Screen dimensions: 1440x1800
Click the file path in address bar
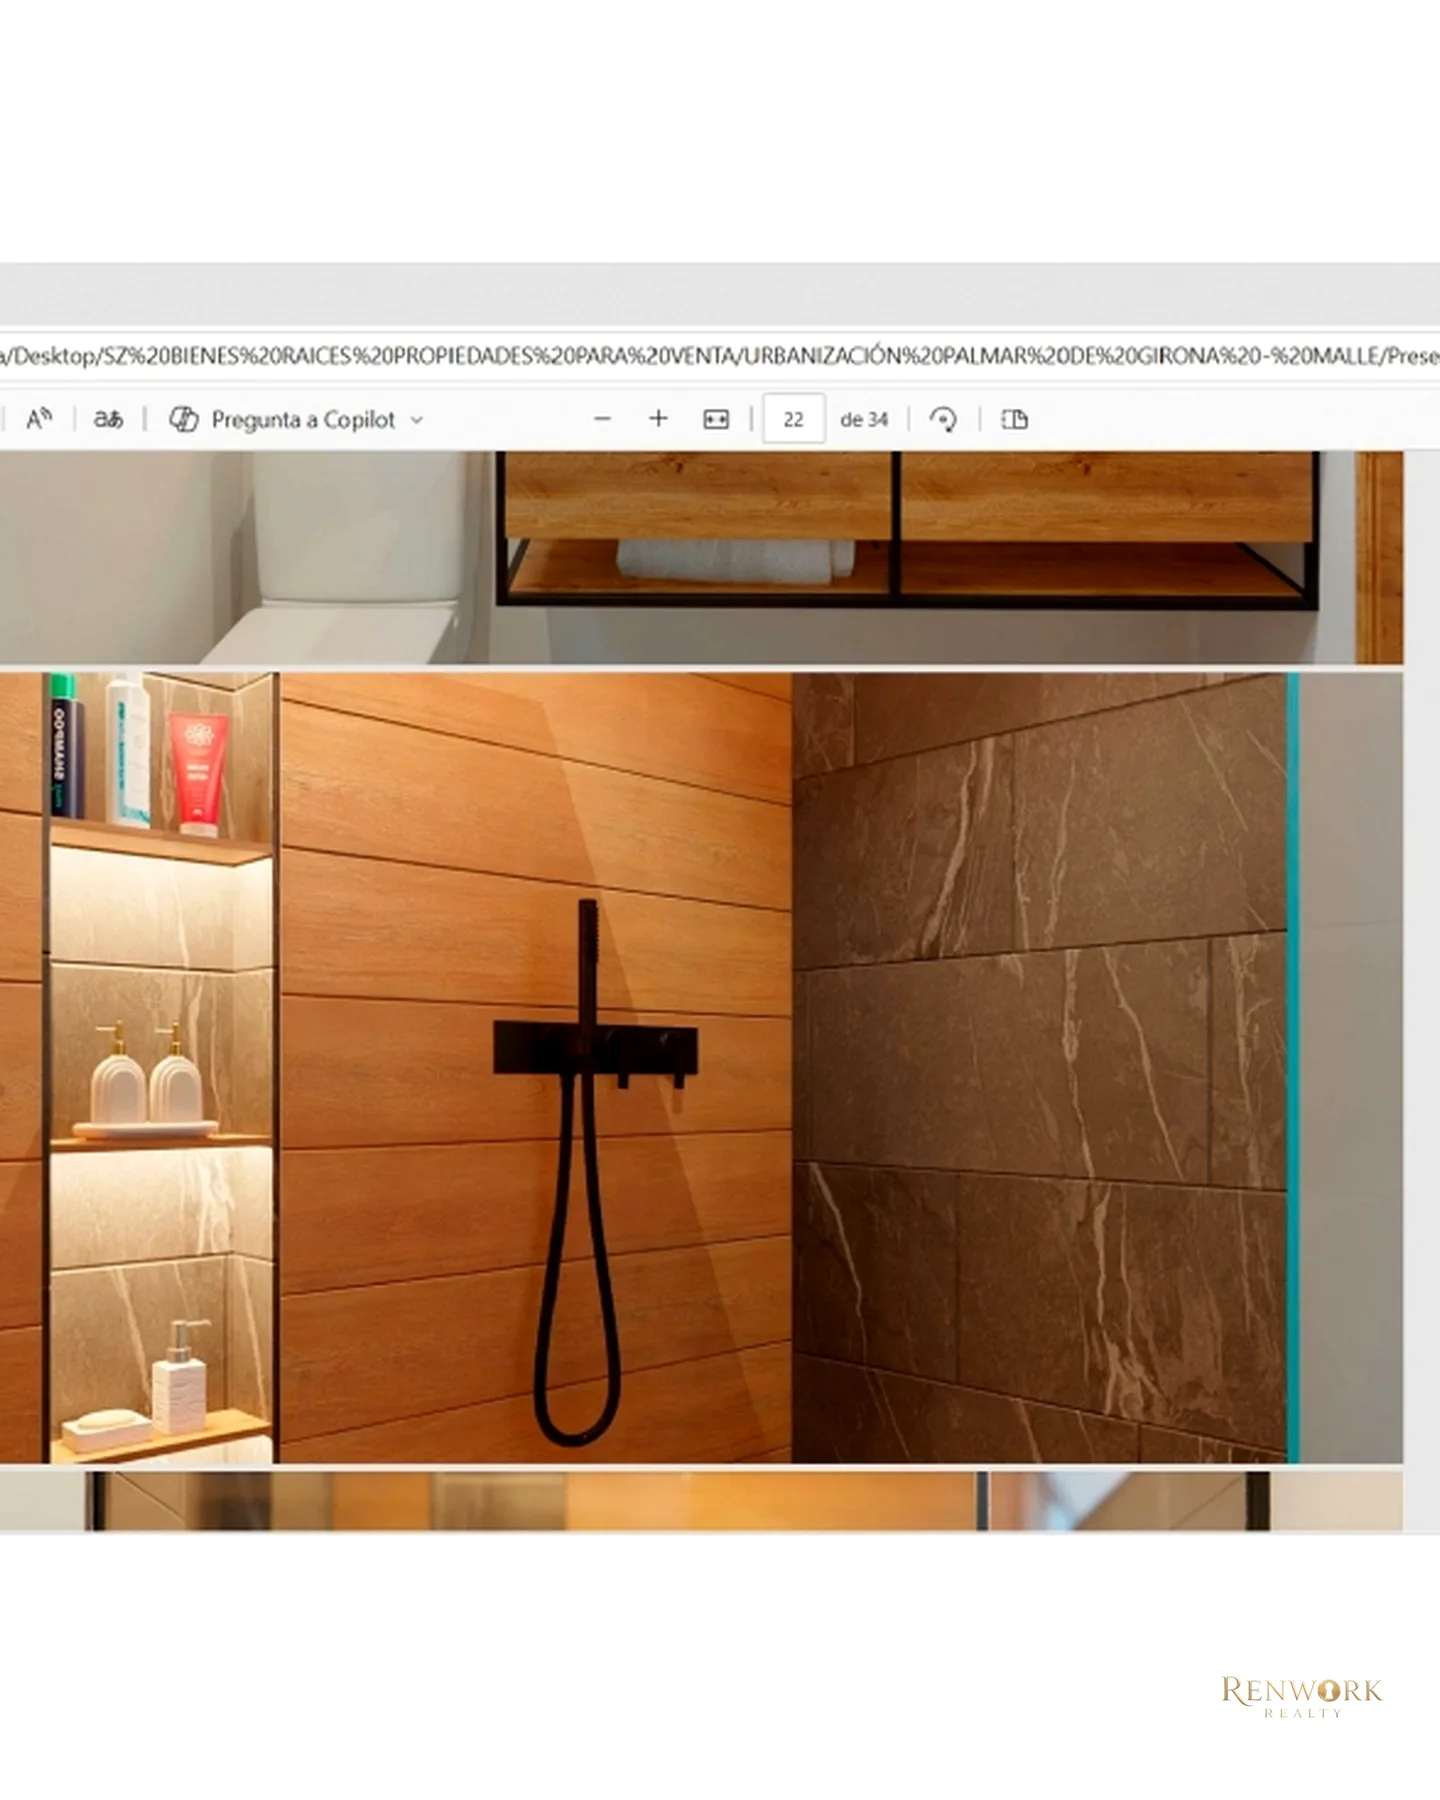(x=720, y=356)
